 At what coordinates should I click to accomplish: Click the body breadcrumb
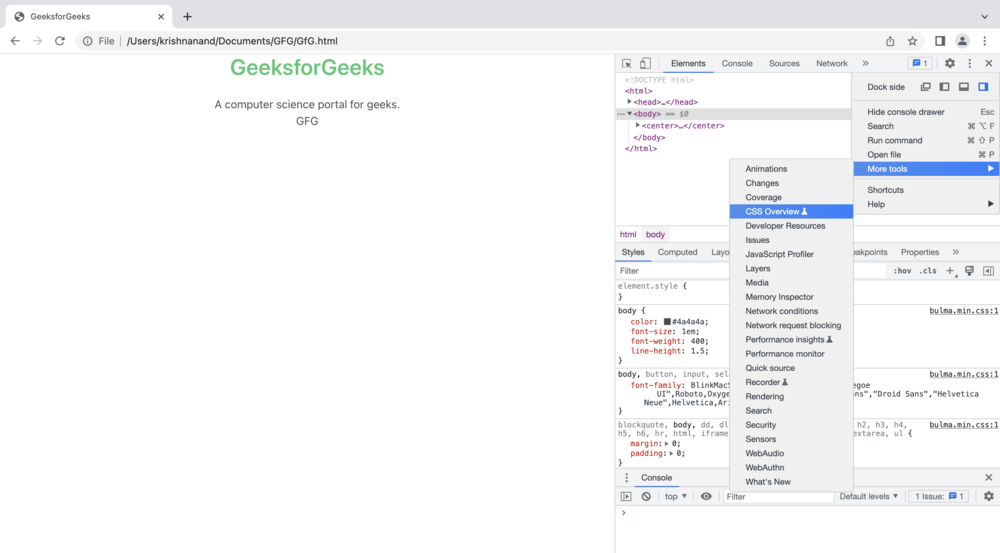(655, 235)
